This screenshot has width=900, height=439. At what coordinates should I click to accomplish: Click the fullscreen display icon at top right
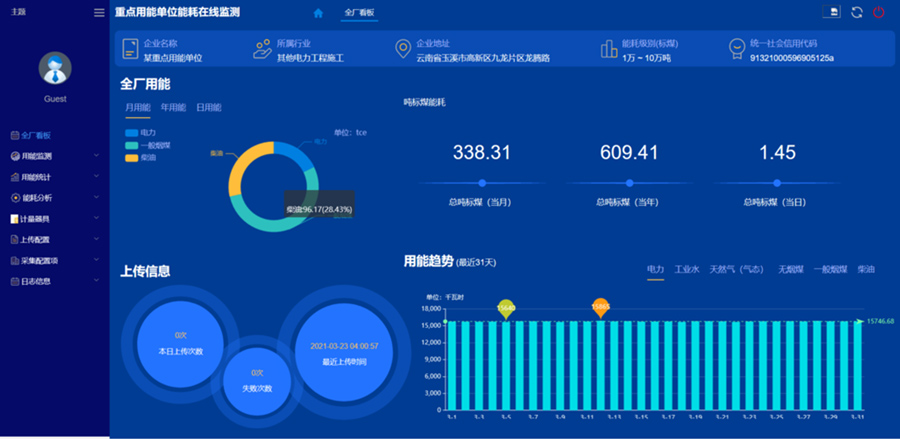tap(831, 12)
